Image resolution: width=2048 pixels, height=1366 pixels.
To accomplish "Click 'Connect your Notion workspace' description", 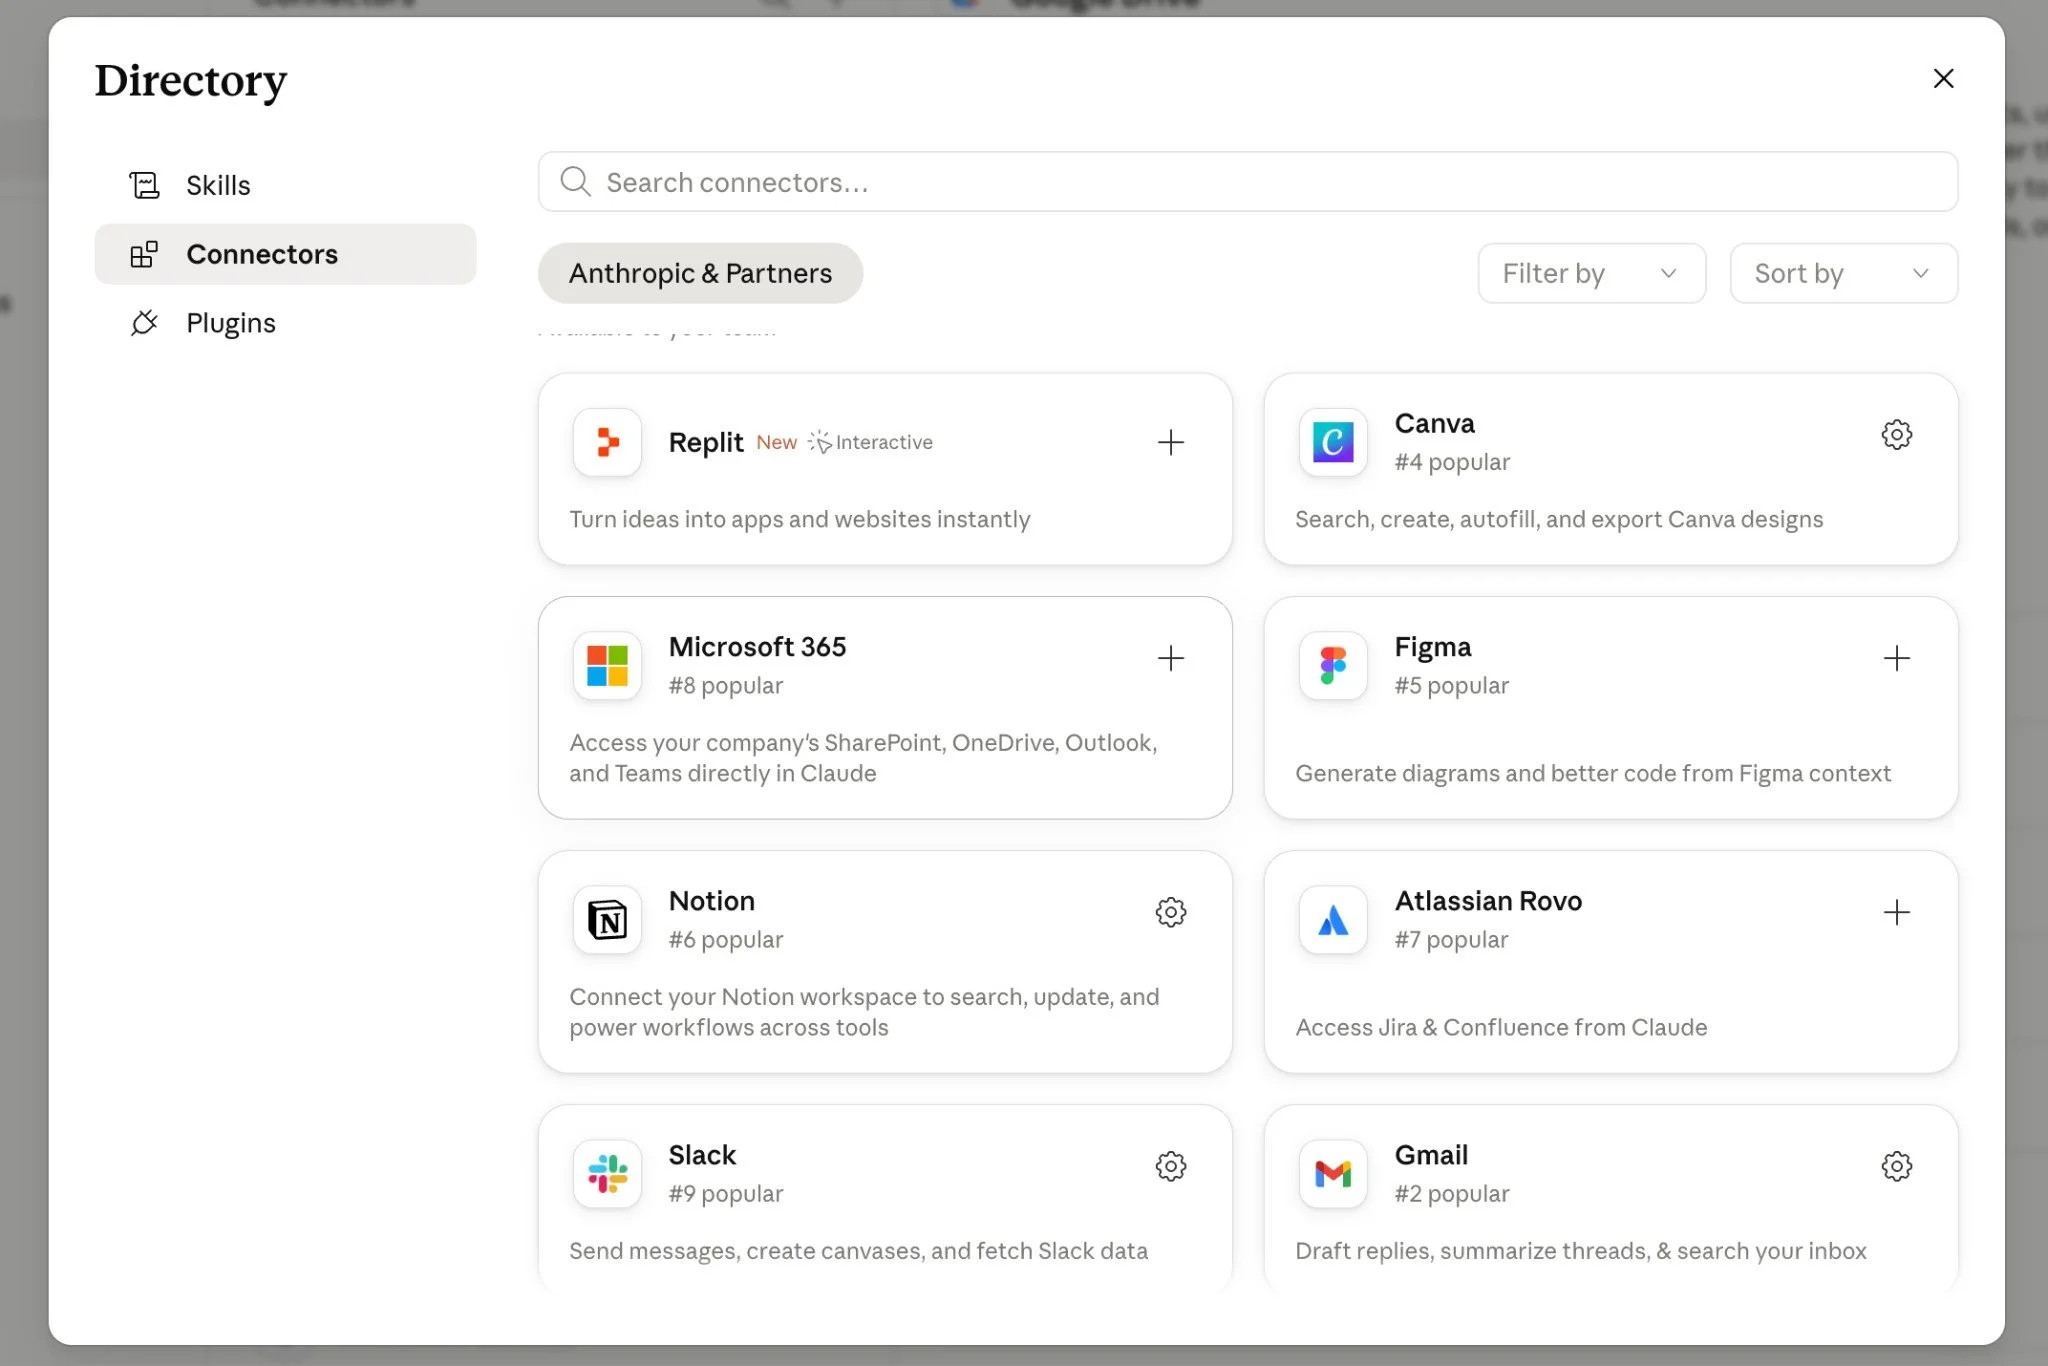I will [x=864, y=1012].
